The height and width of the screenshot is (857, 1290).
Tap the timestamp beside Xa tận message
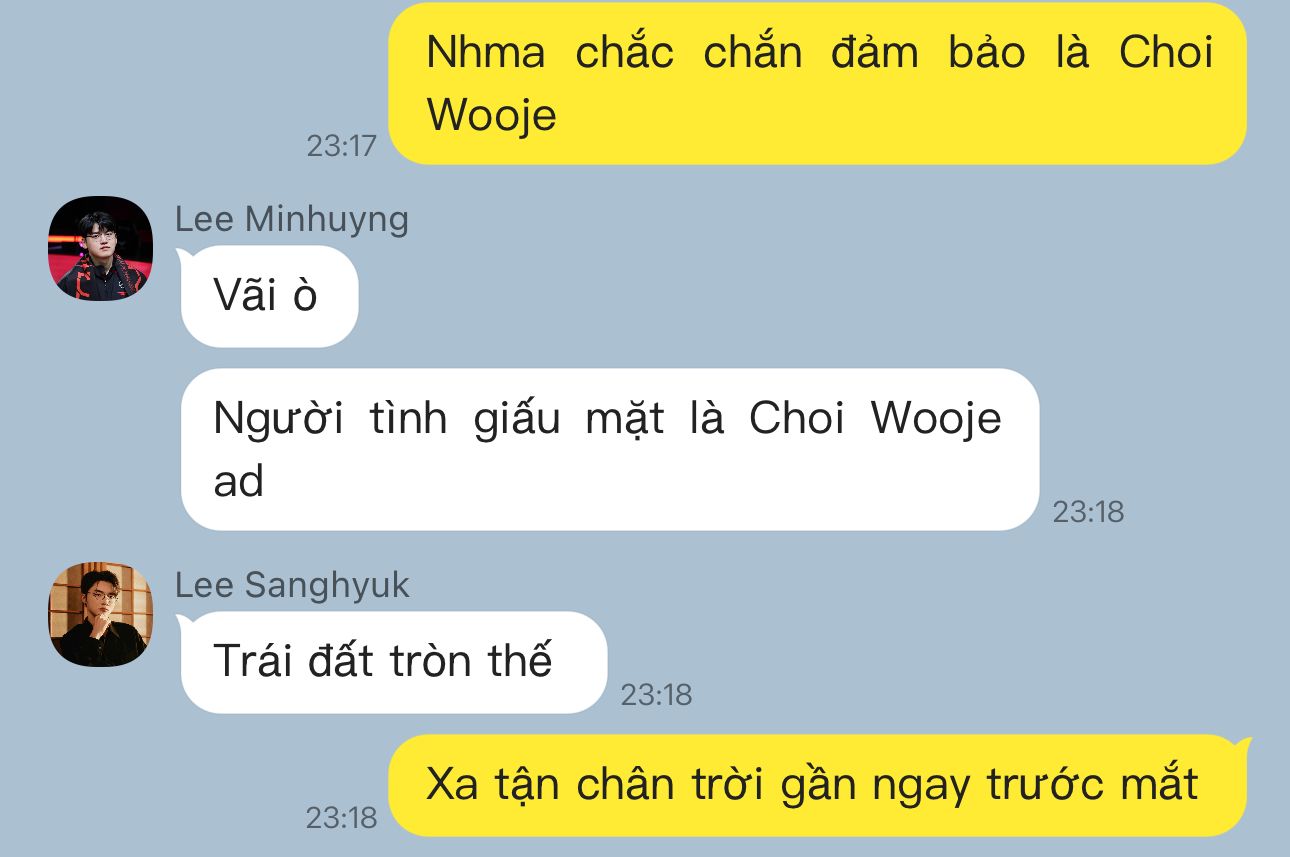[341, 818]
